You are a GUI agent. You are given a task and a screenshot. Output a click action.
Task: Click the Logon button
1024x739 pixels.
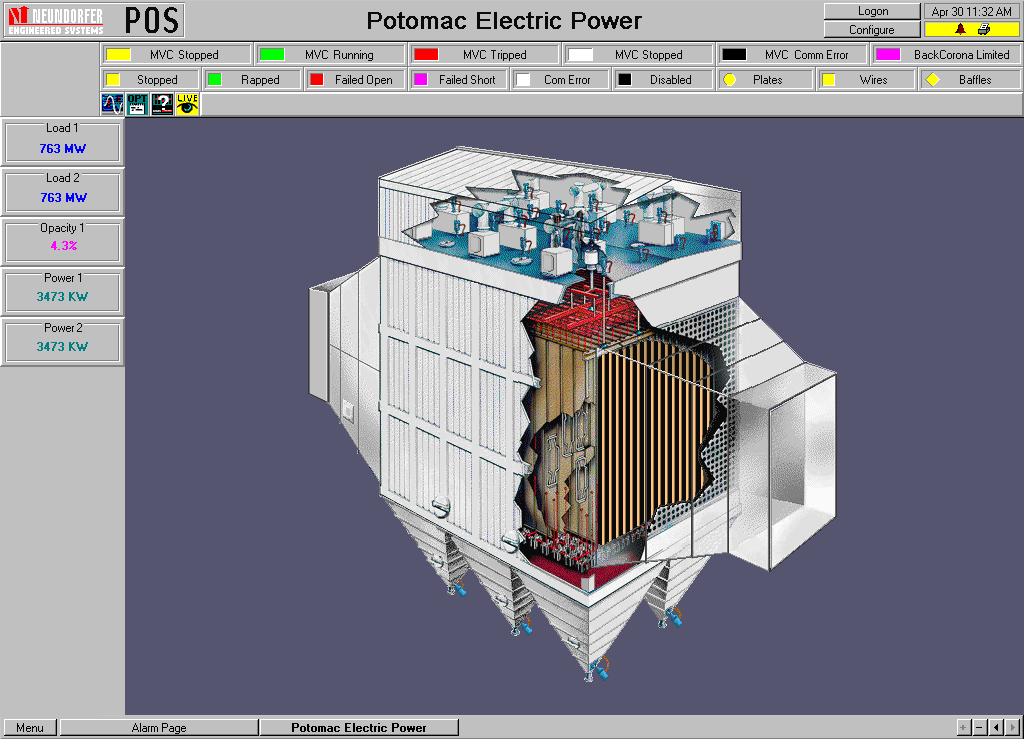pyautogui.click(x=872, y=11)
